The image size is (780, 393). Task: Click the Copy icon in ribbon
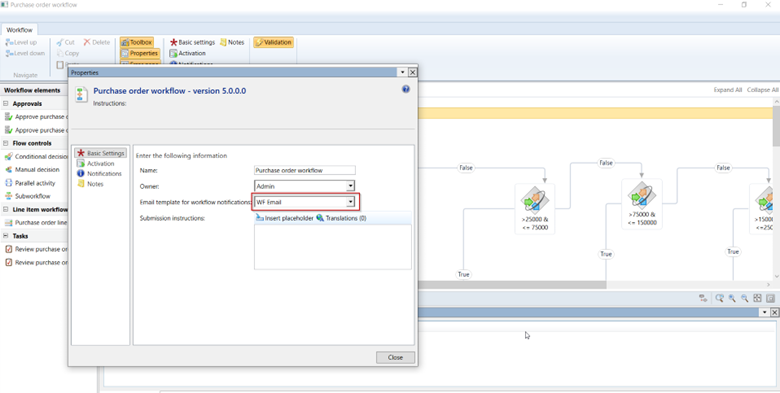coord(60,53)
